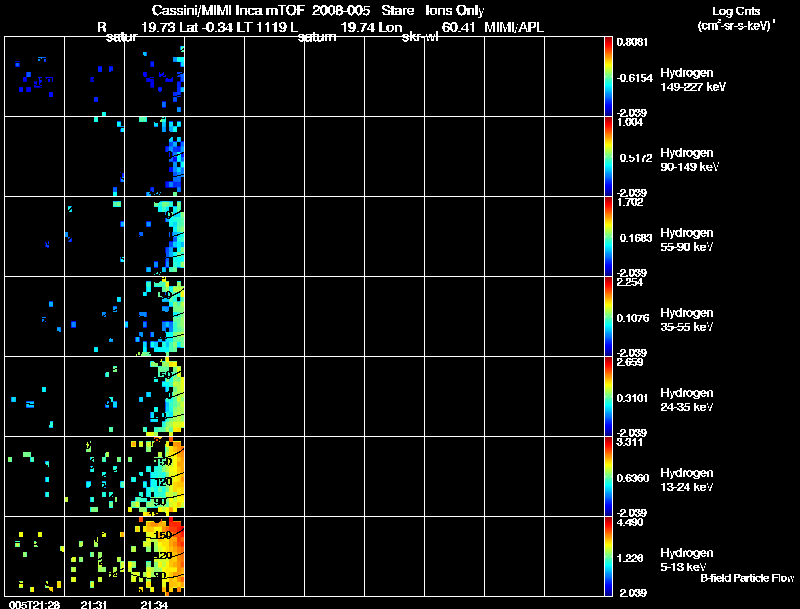This screenshot has height=609, width=800.
Task: Open the 5-13 keV image at 21:34
Action: click(x=155, y=556)
